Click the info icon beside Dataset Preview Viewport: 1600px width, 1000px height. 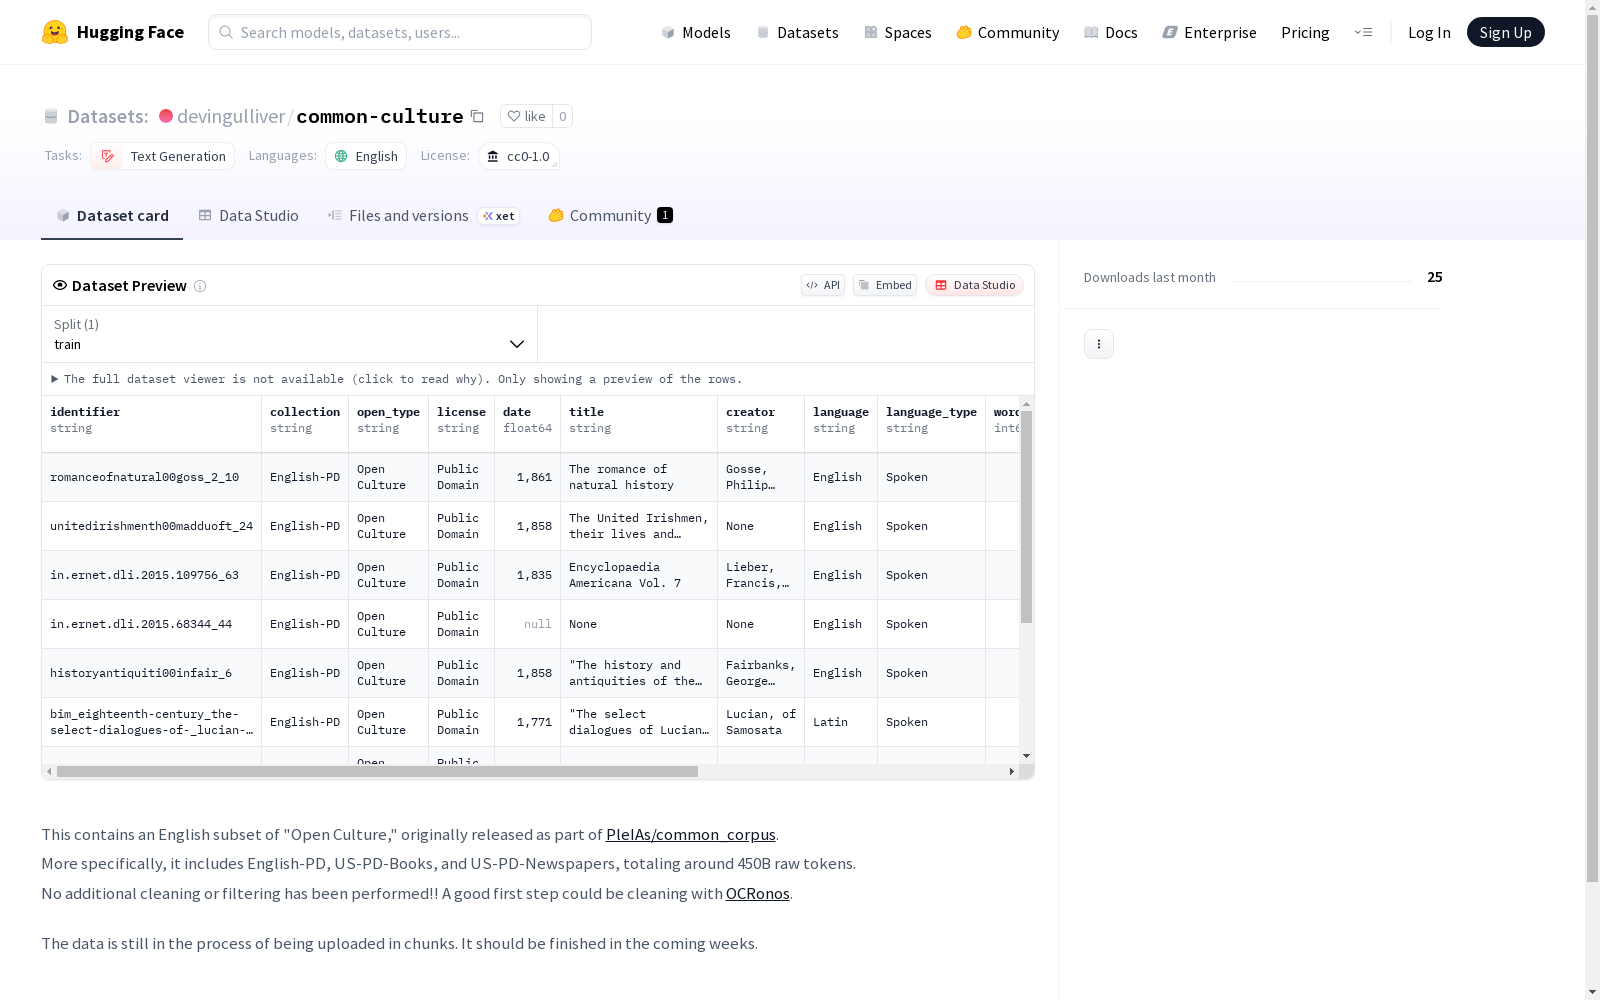tap(200, 286)
